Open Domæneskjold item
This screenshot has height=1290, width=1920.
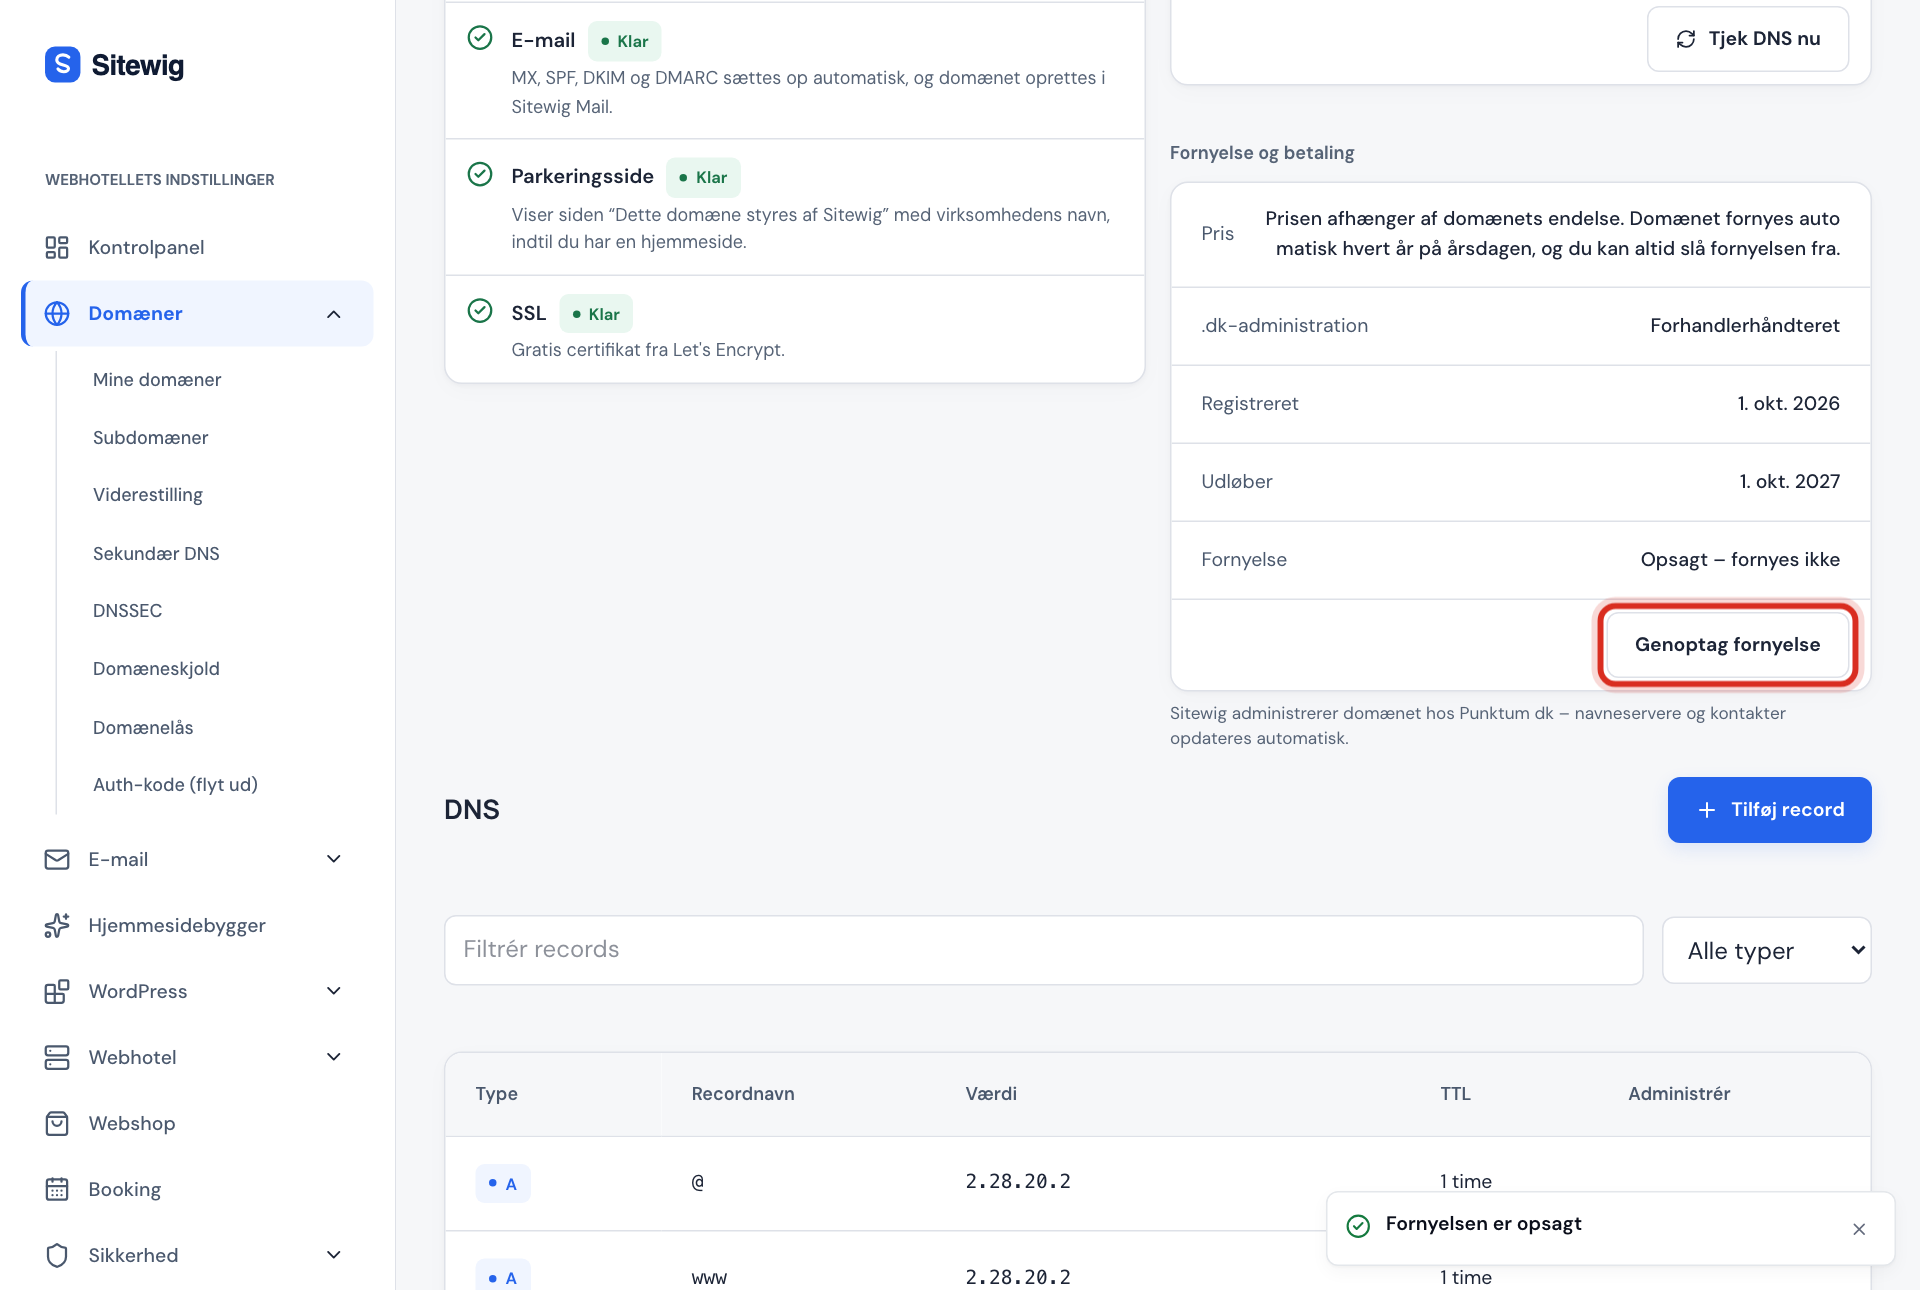[156, 669]
